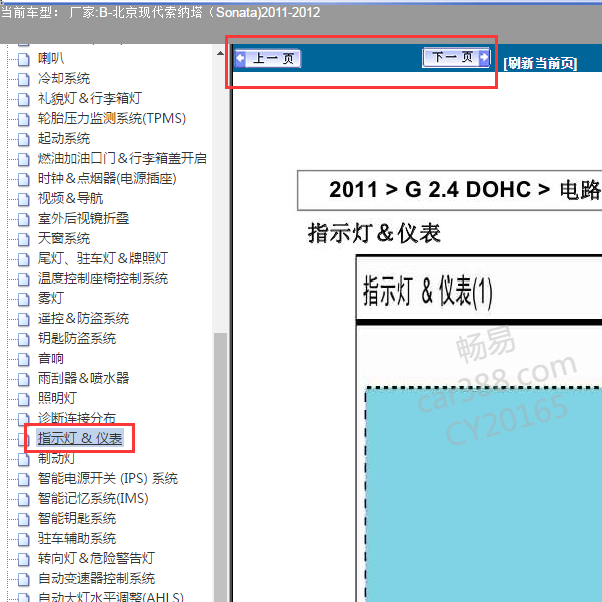Click document icon beside 钥匙防盗系统
602x602 pixels.
[x=24, y=339]
